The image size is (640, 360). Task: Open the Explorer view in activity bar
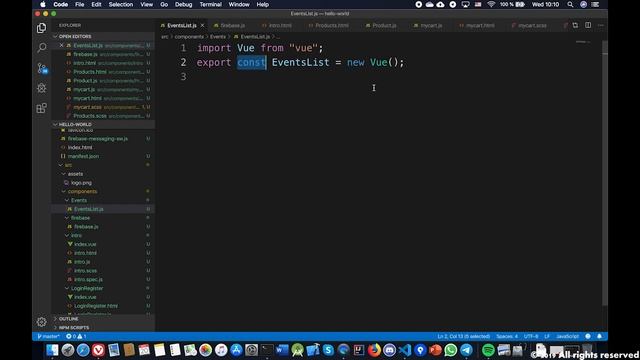click(x=41, y=28)
